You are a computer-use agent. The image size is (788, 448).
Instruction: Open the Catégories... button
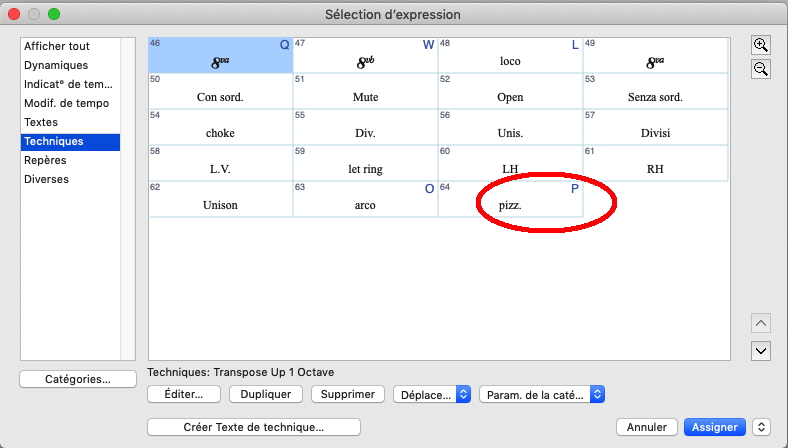pos(77,379)
